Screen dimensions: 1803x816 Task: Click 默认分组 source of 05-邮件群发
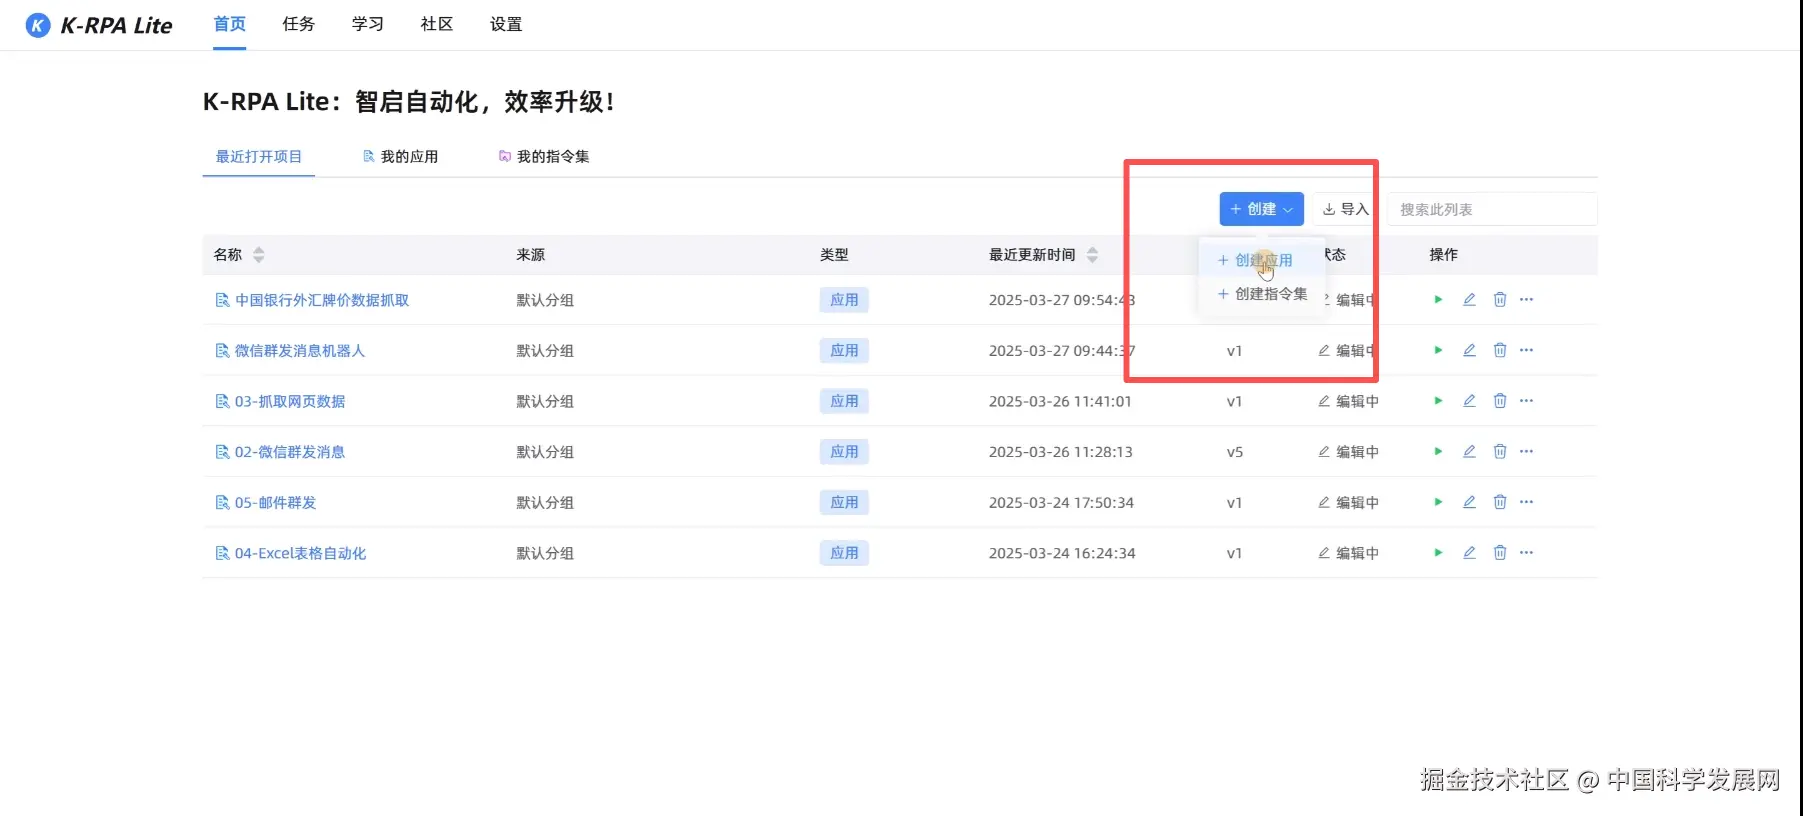point(545,503)
